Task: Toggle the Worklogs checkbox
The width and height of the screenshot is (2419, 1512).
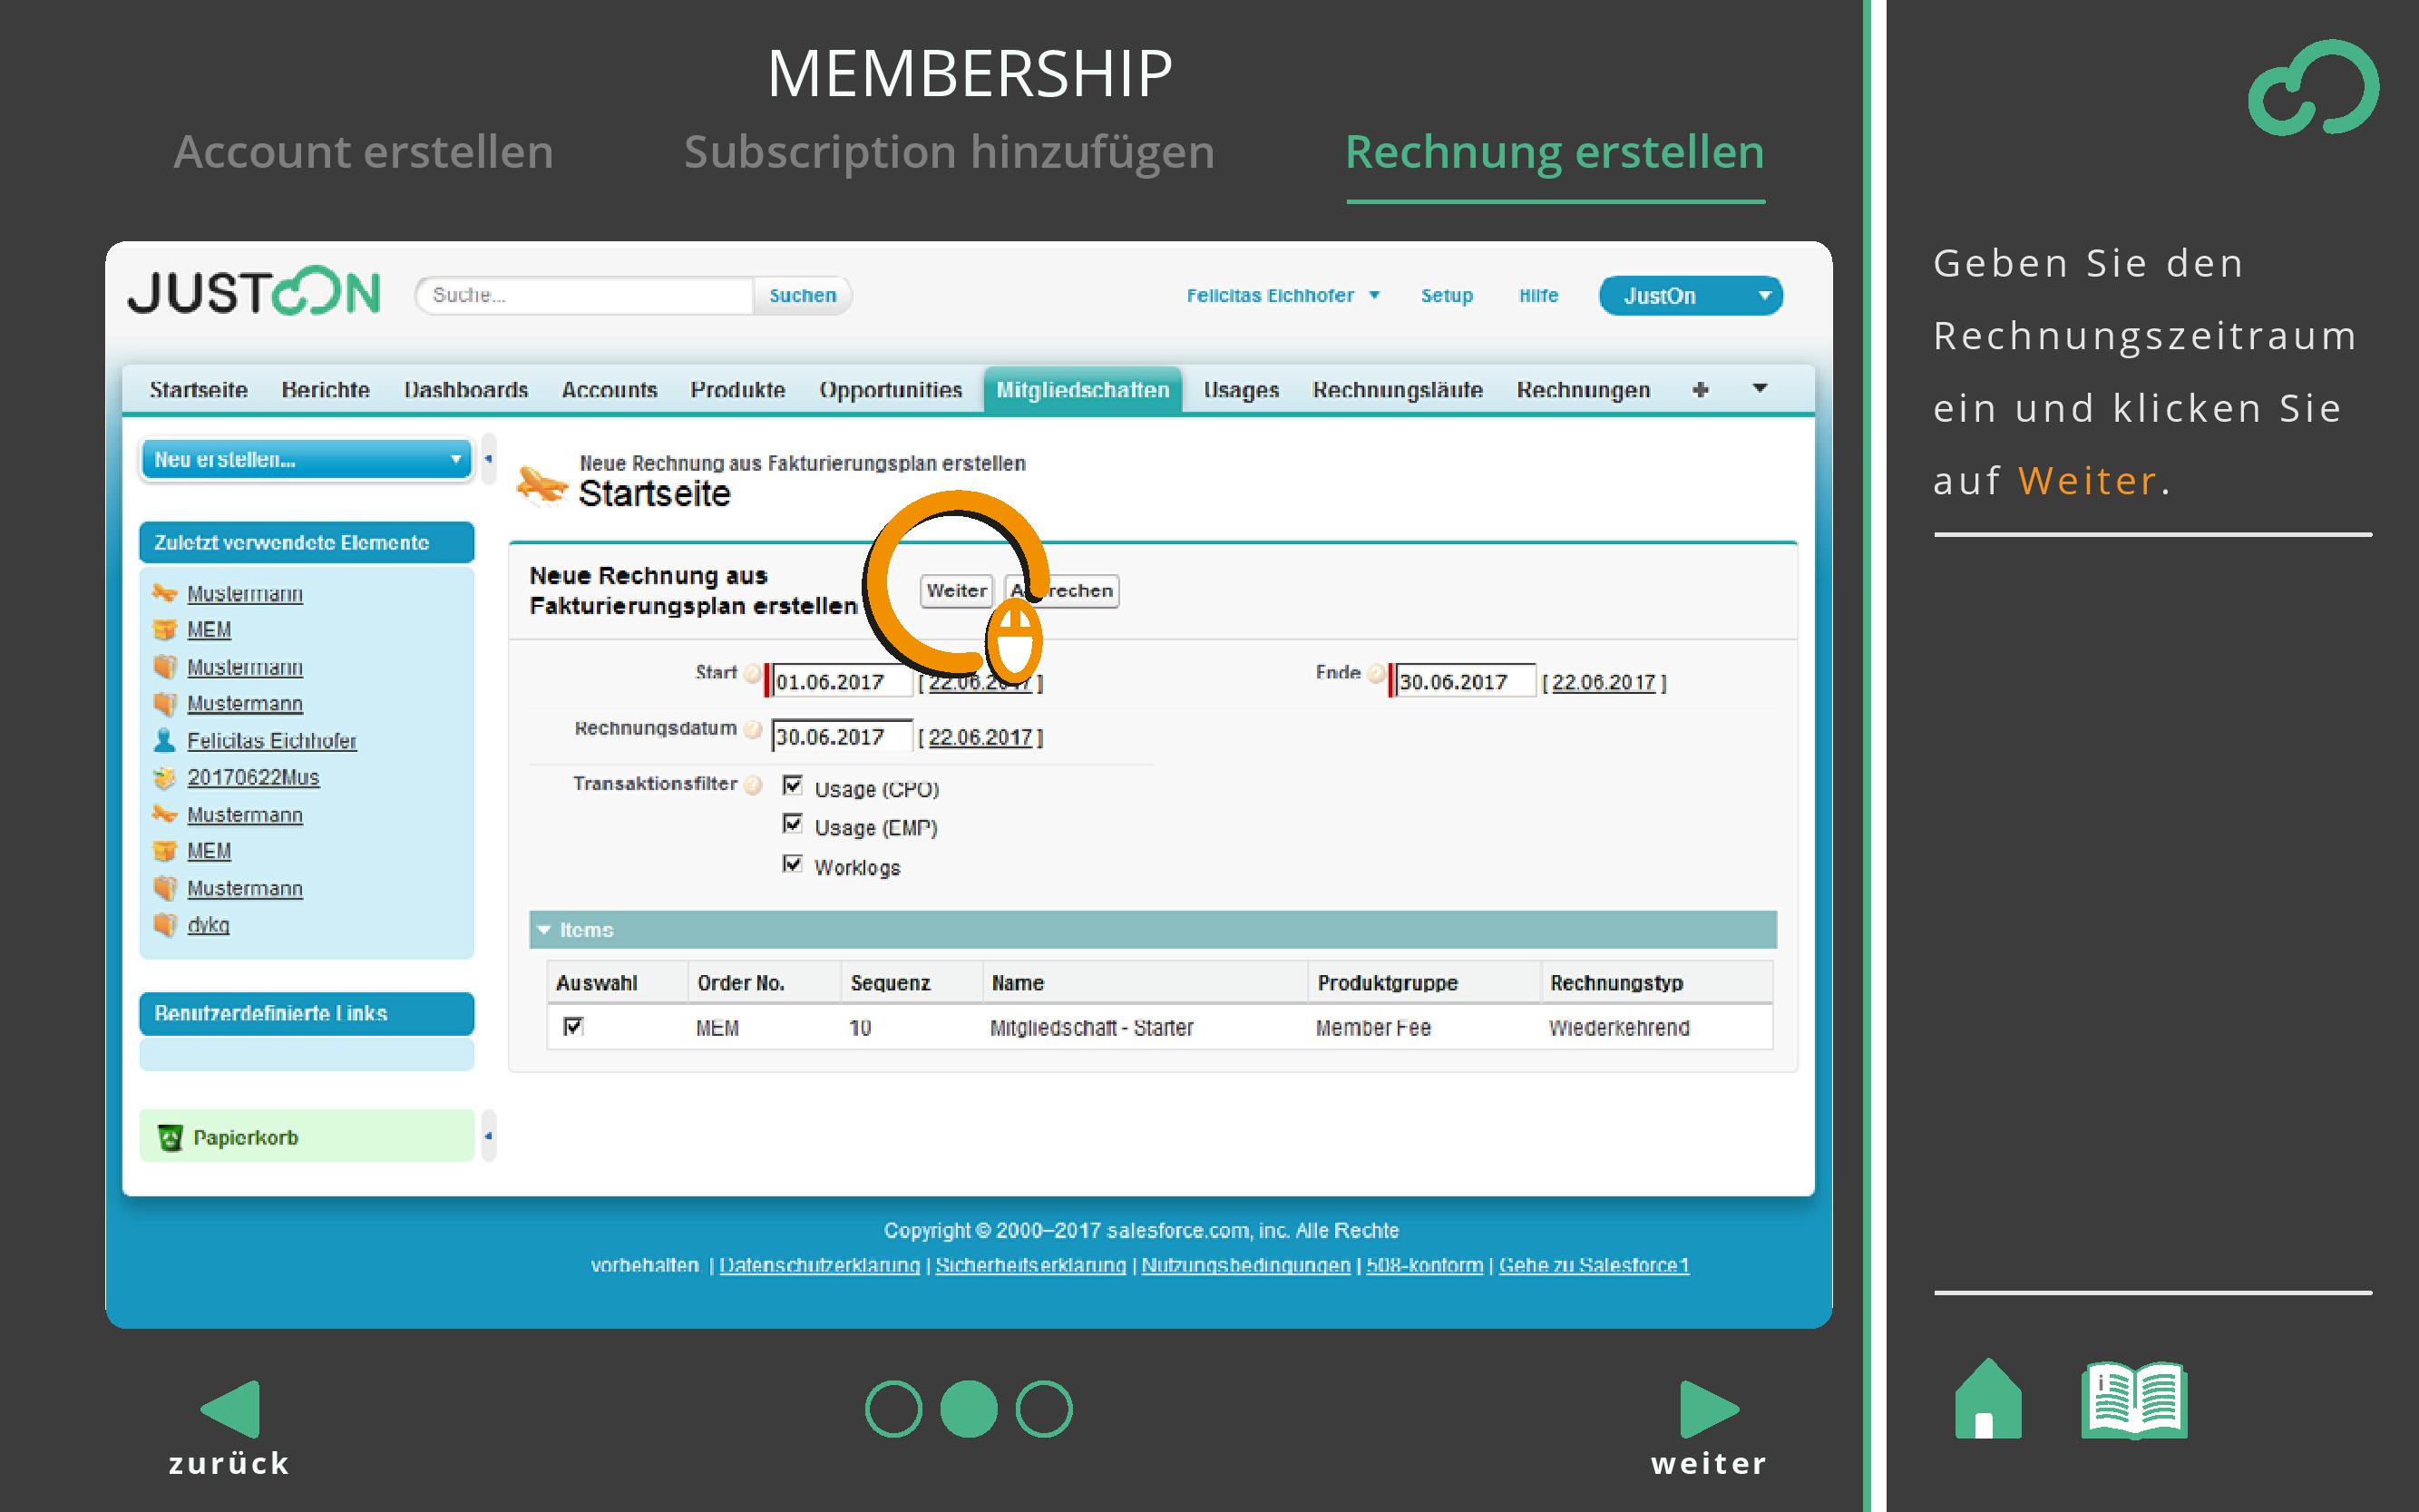Action: point(793,864)
